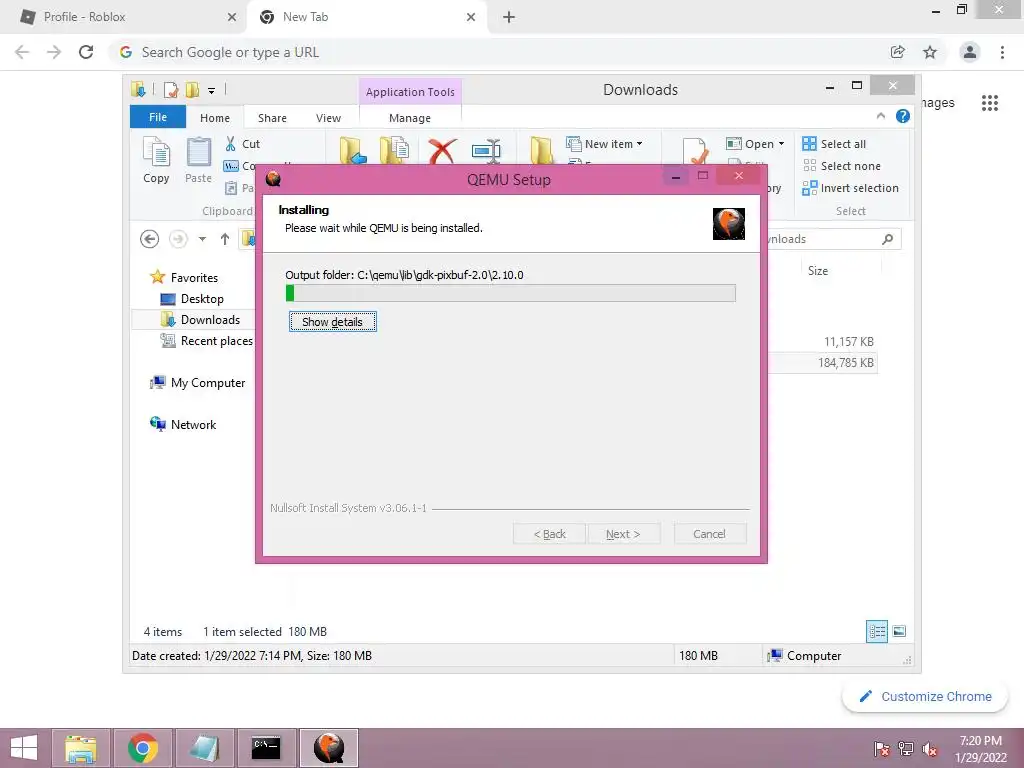Screen dimensions: 1024x768
Task: Collapse the Explorer ribbon chevron
Action: (x=880, y=116)
